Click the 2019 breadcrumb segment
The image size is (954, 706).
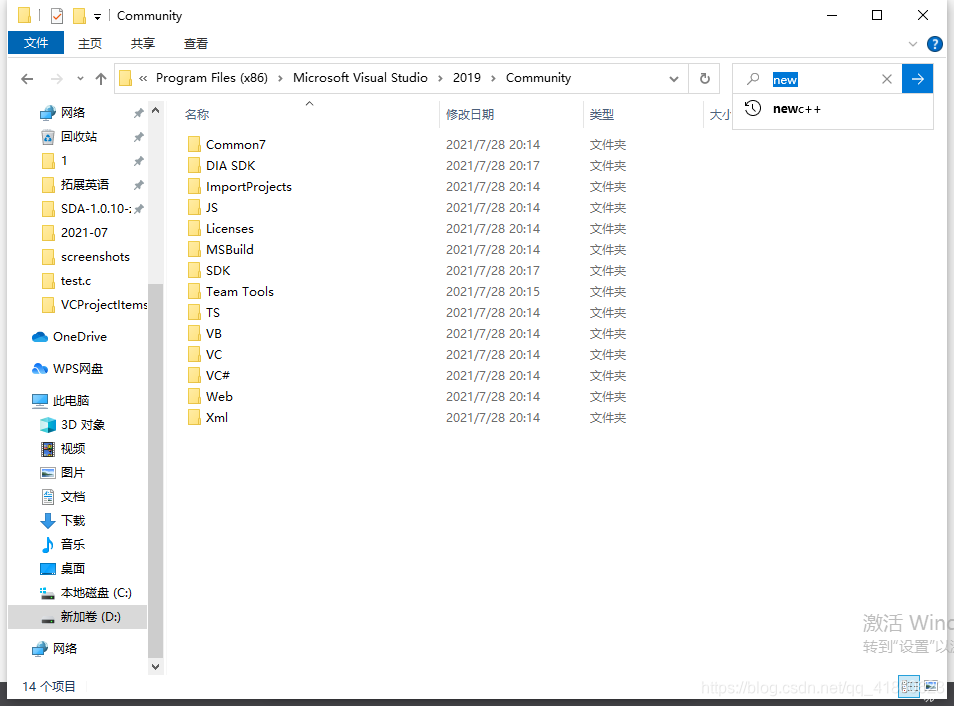coord(467,78)
